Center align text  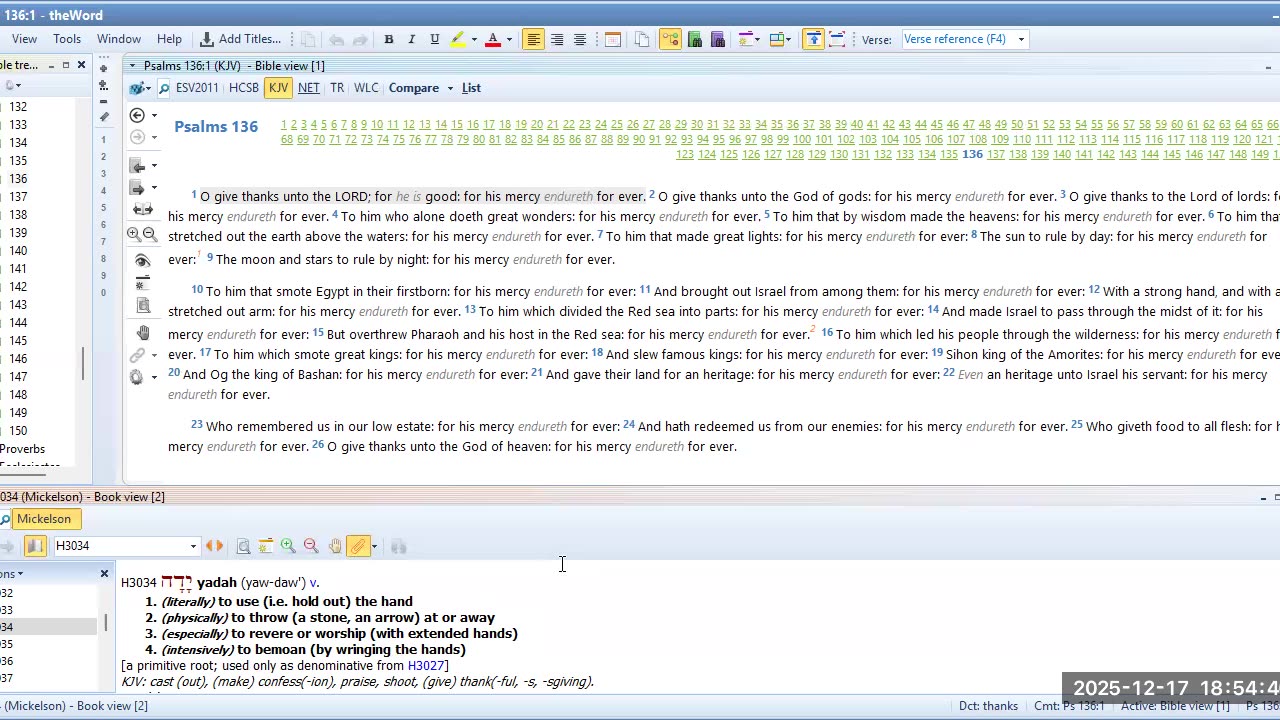coord(557,39)
